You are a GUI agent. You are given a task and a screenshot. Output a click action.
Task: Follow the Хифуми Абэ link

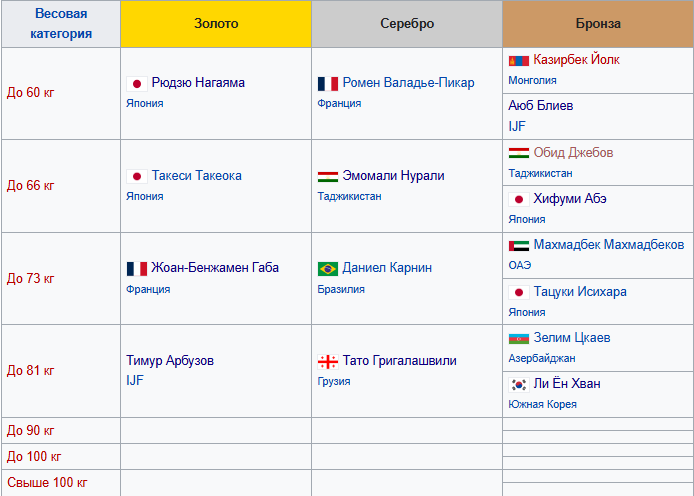click(x=570, y=199)
